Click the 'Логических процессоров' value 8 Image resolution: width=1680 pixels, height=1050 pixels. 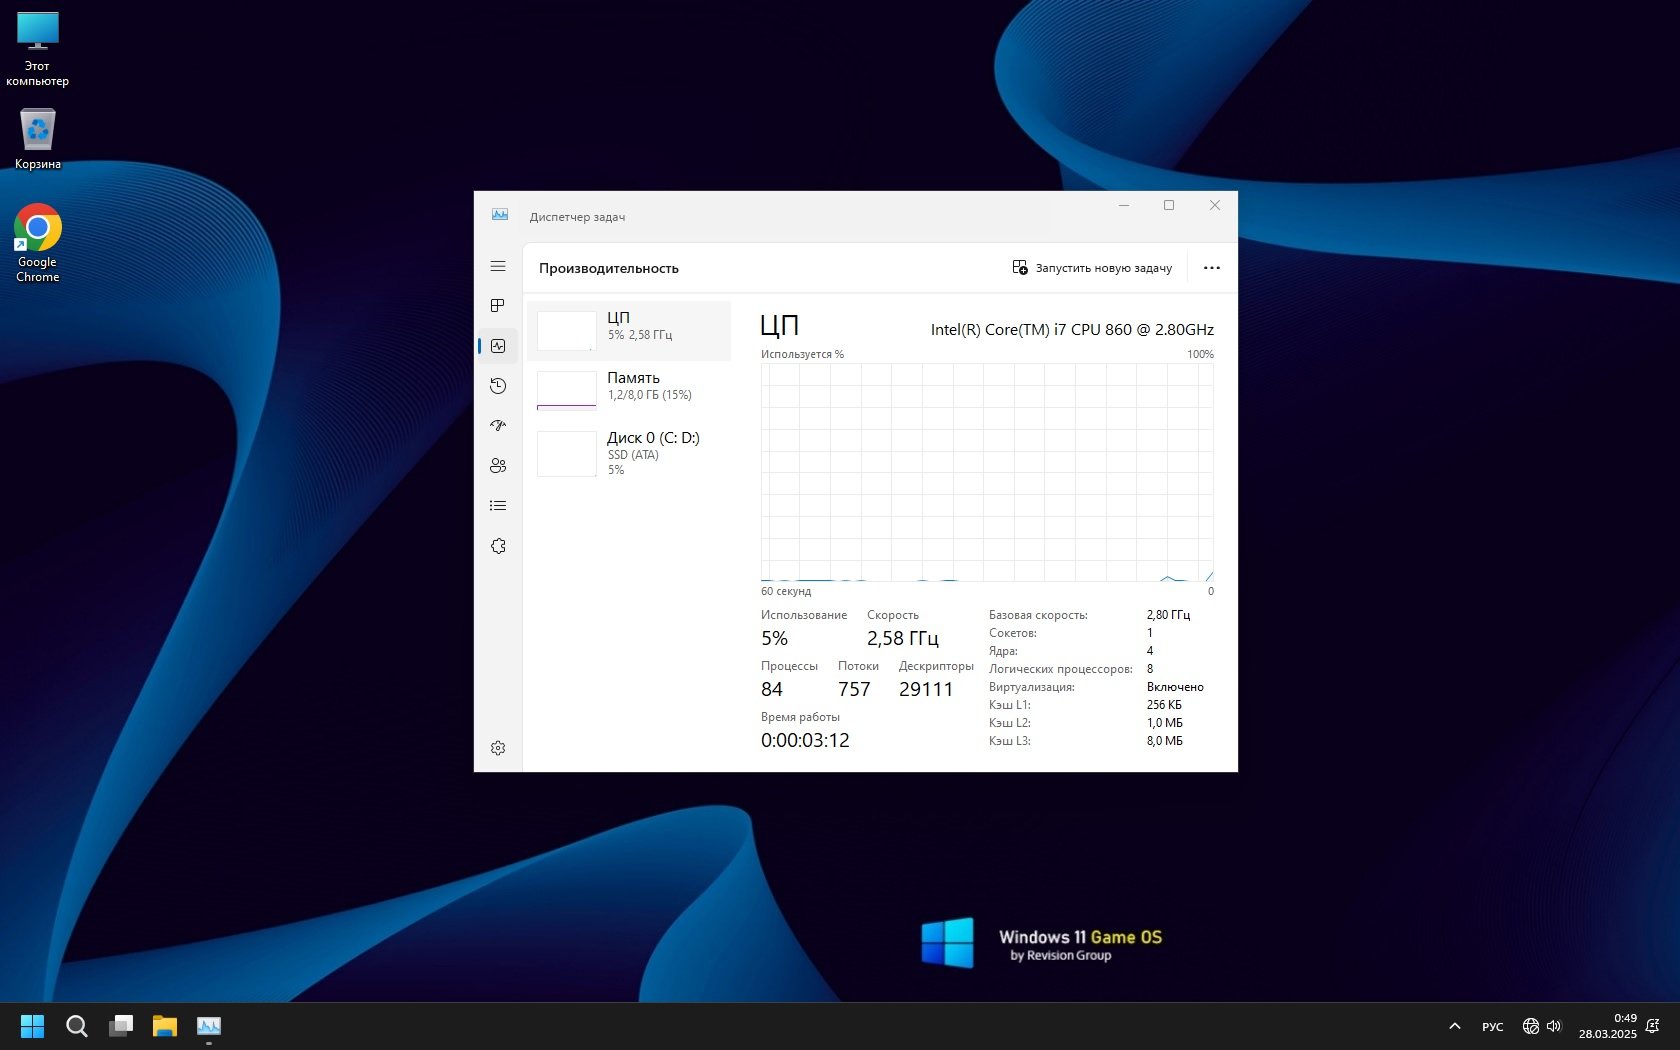point(1150,669)
